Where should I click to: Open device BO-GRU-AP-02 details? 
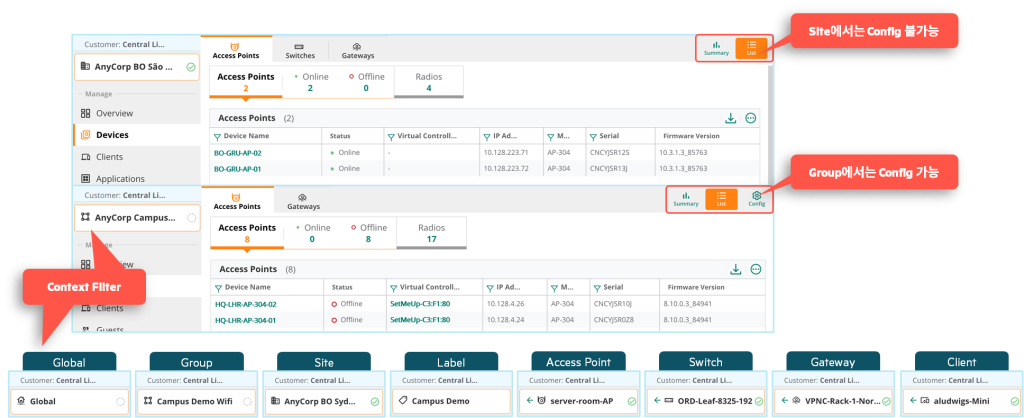(237, 153)
